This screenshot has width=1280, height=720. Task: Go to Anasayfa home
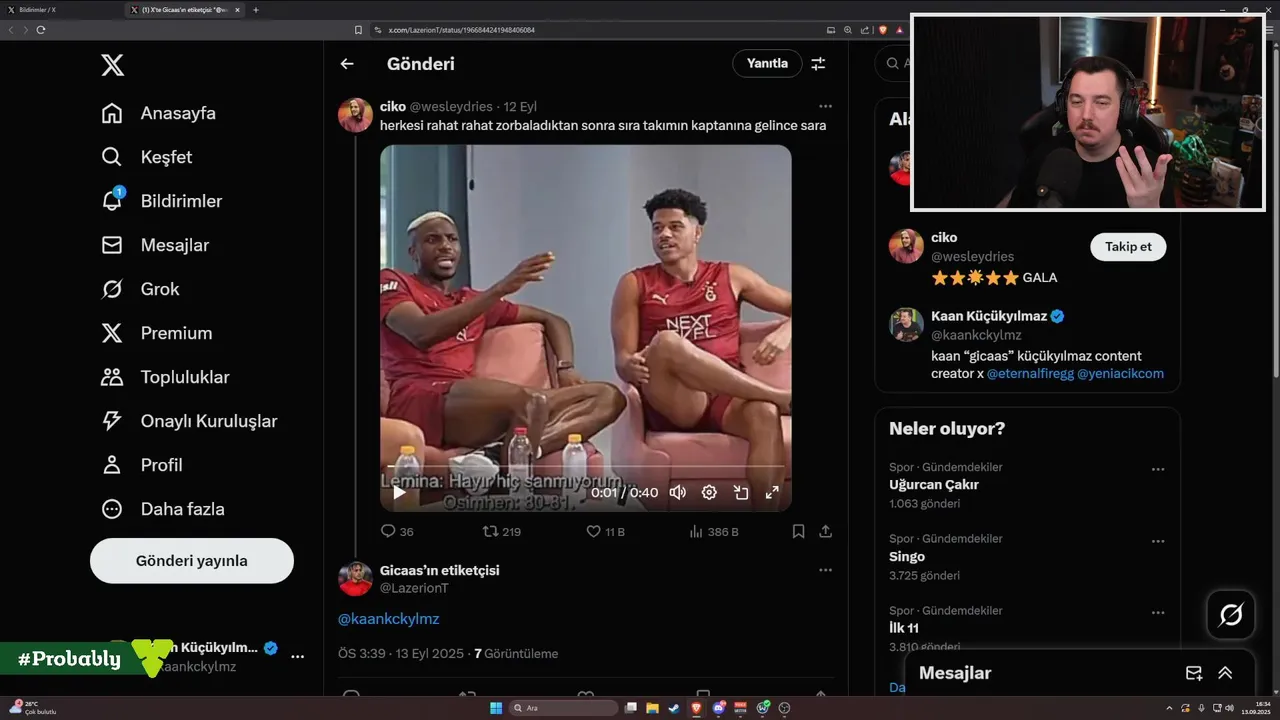(x=159, y=113)
